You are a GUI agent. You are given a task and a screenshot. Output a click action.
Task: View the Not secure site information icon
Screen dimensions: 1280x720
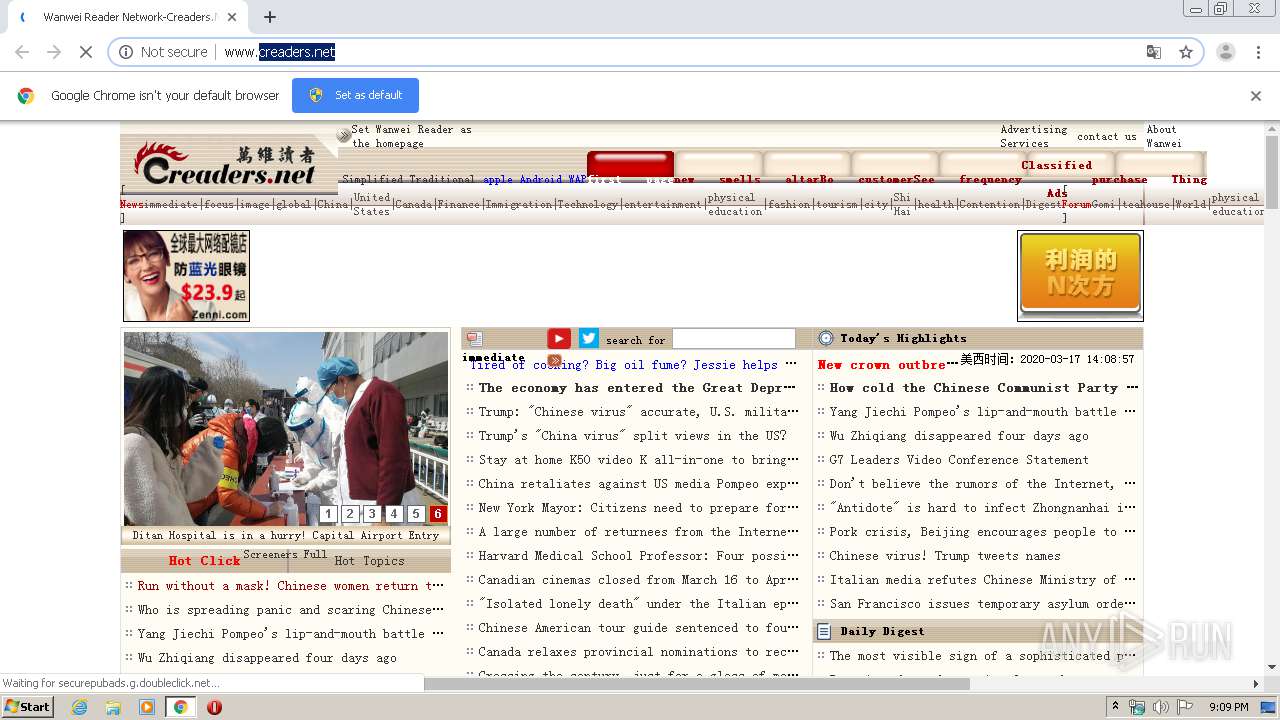(x=126, y=52)
